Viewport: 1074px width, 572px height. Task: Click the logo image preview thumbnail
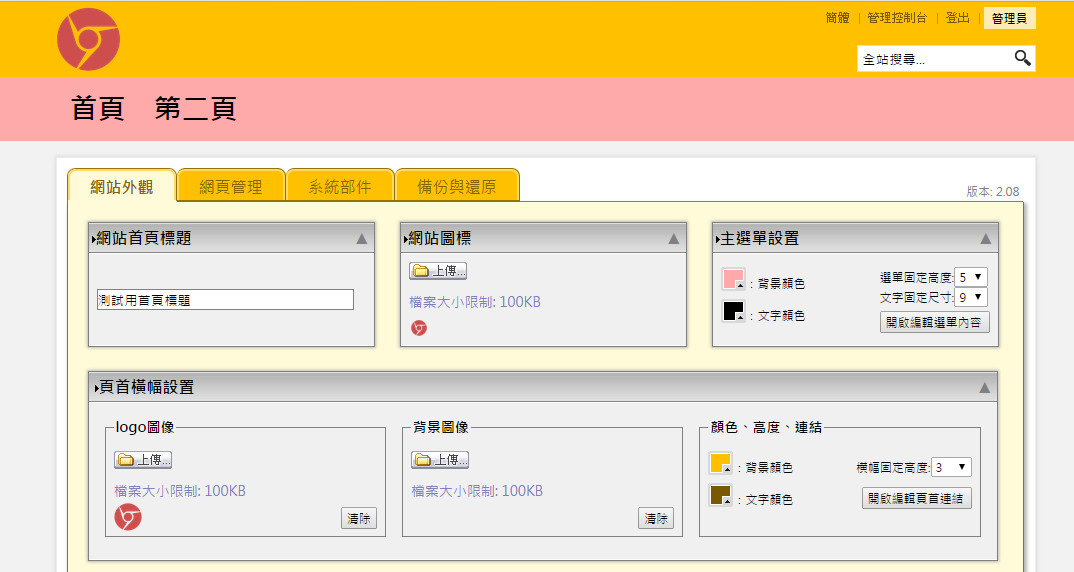pos(128,517)
